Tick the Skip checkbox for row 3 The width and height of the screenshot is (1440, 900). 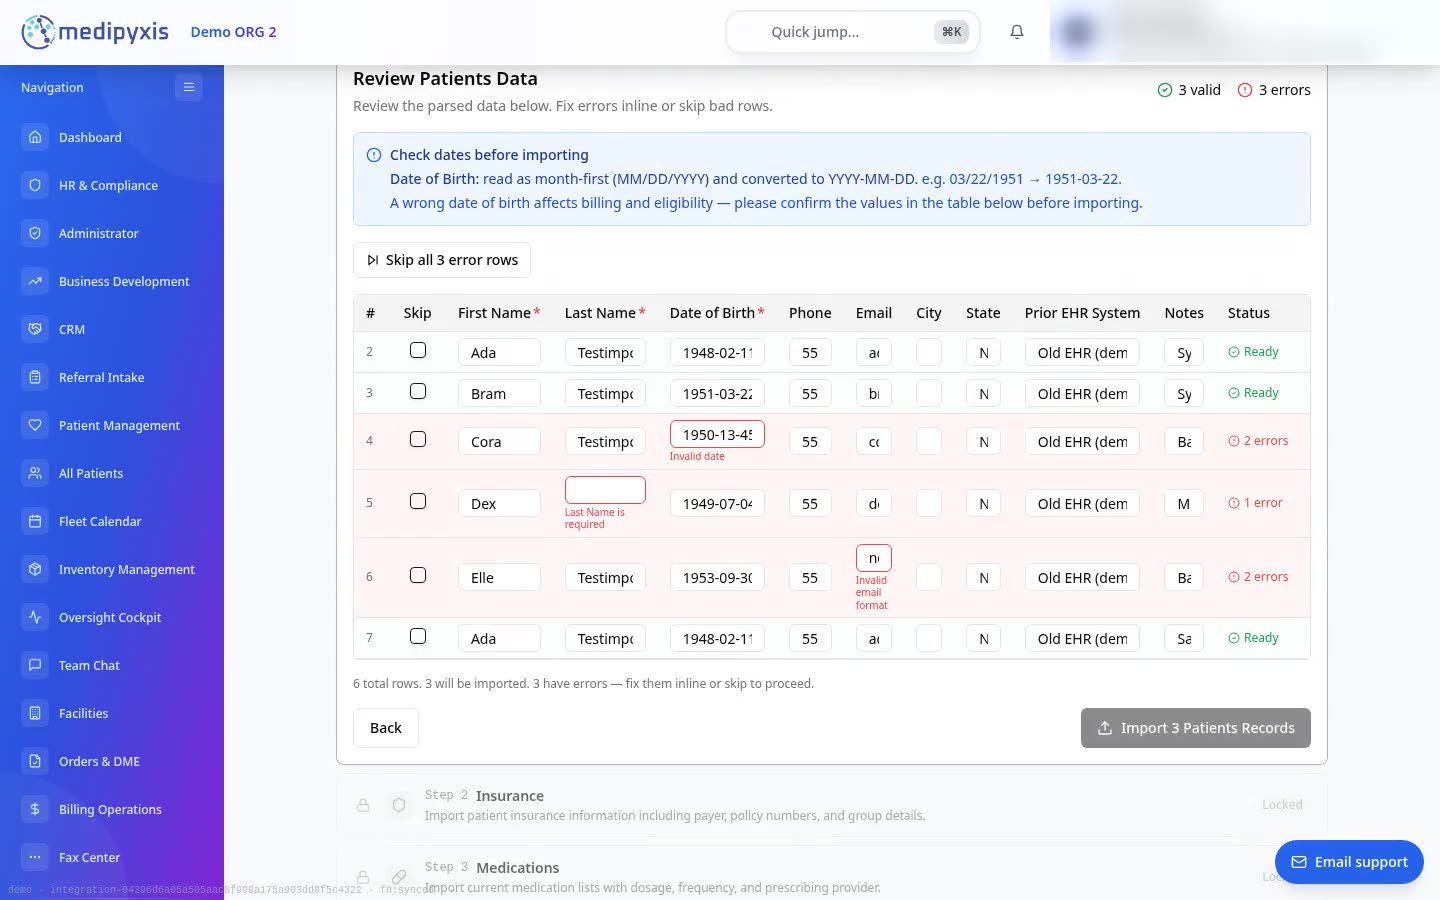click(418, 391)
